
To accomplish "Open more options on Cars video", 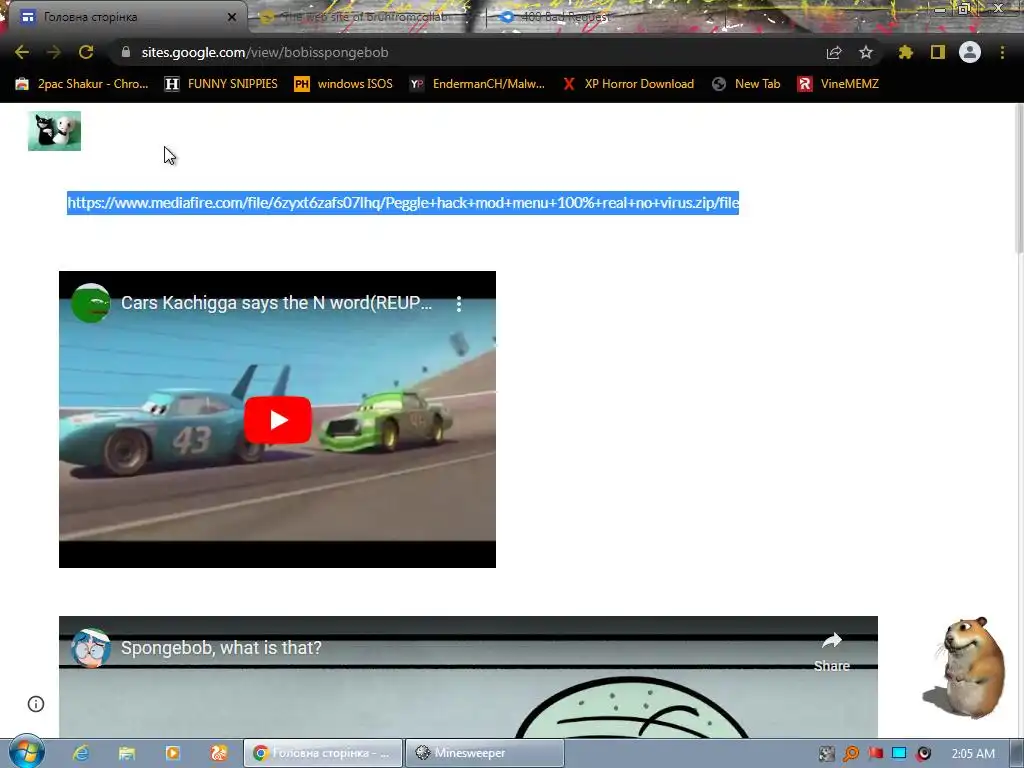I will tap(459, 304).
